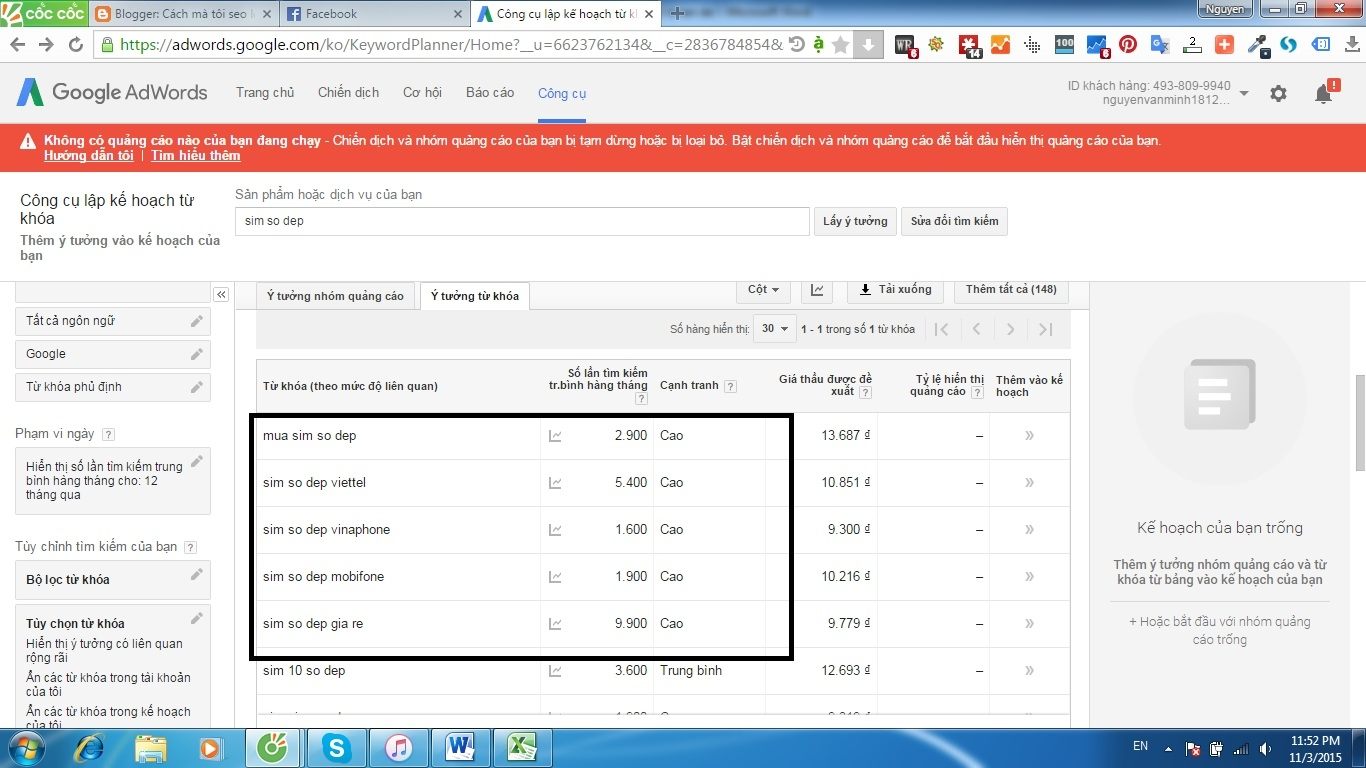Click help icon next to 'Cạnh tranh'

(x=731, y=386)
